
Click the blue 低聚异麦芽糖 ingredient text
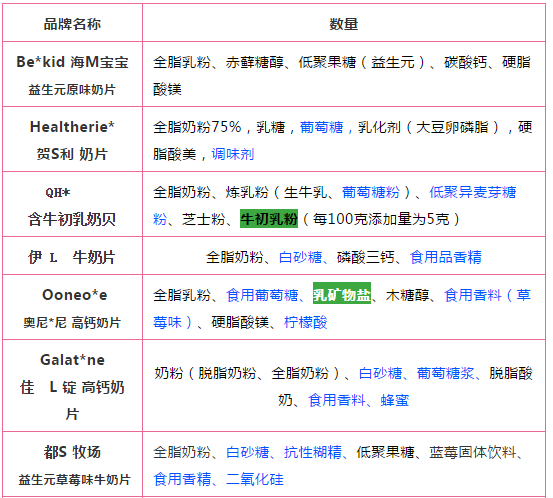click(x=473, y=192)
